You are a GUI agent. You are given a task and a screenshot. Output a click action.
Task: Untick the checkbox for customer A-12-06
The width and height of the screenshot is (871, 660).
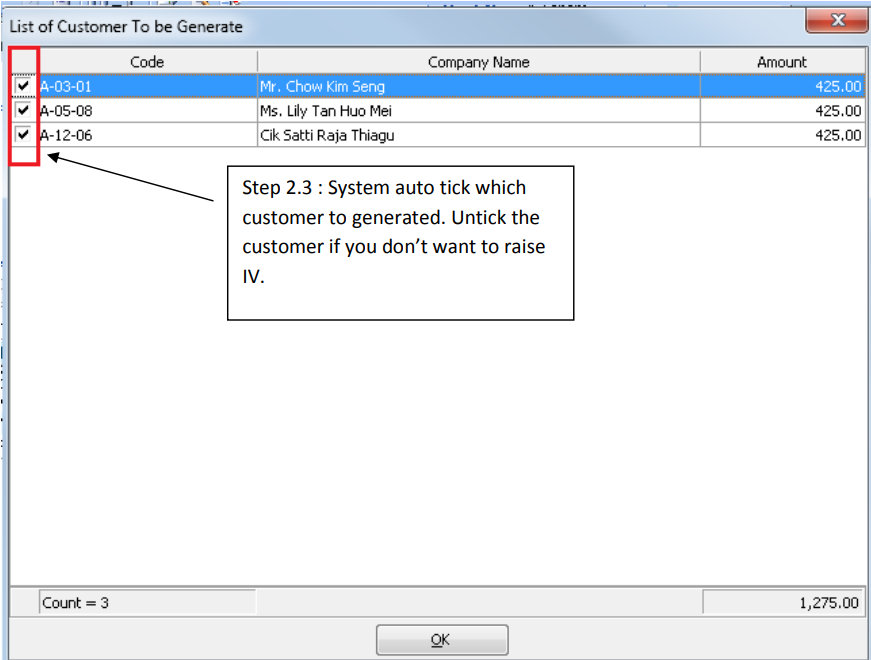pos(24,134)
